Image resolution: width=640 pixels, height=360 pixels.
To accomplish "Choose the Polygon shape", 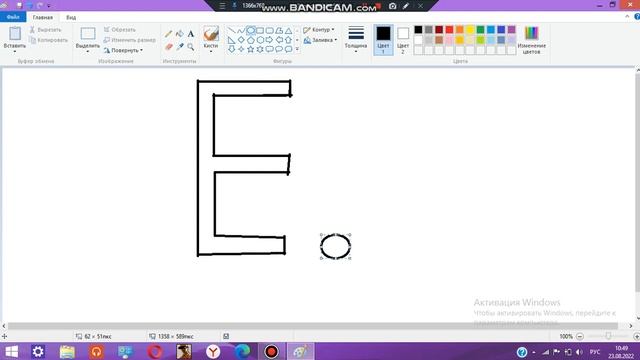I will click(279, 31).
